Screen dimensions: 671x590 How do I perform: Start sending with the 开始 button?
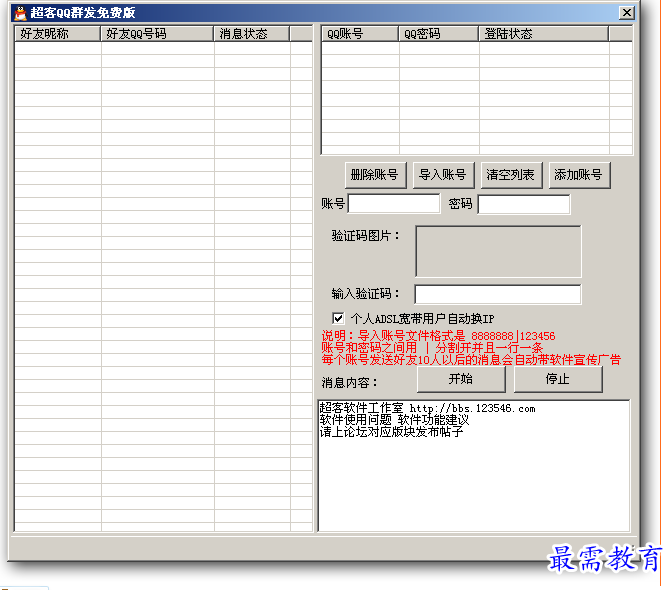point(461,379)
